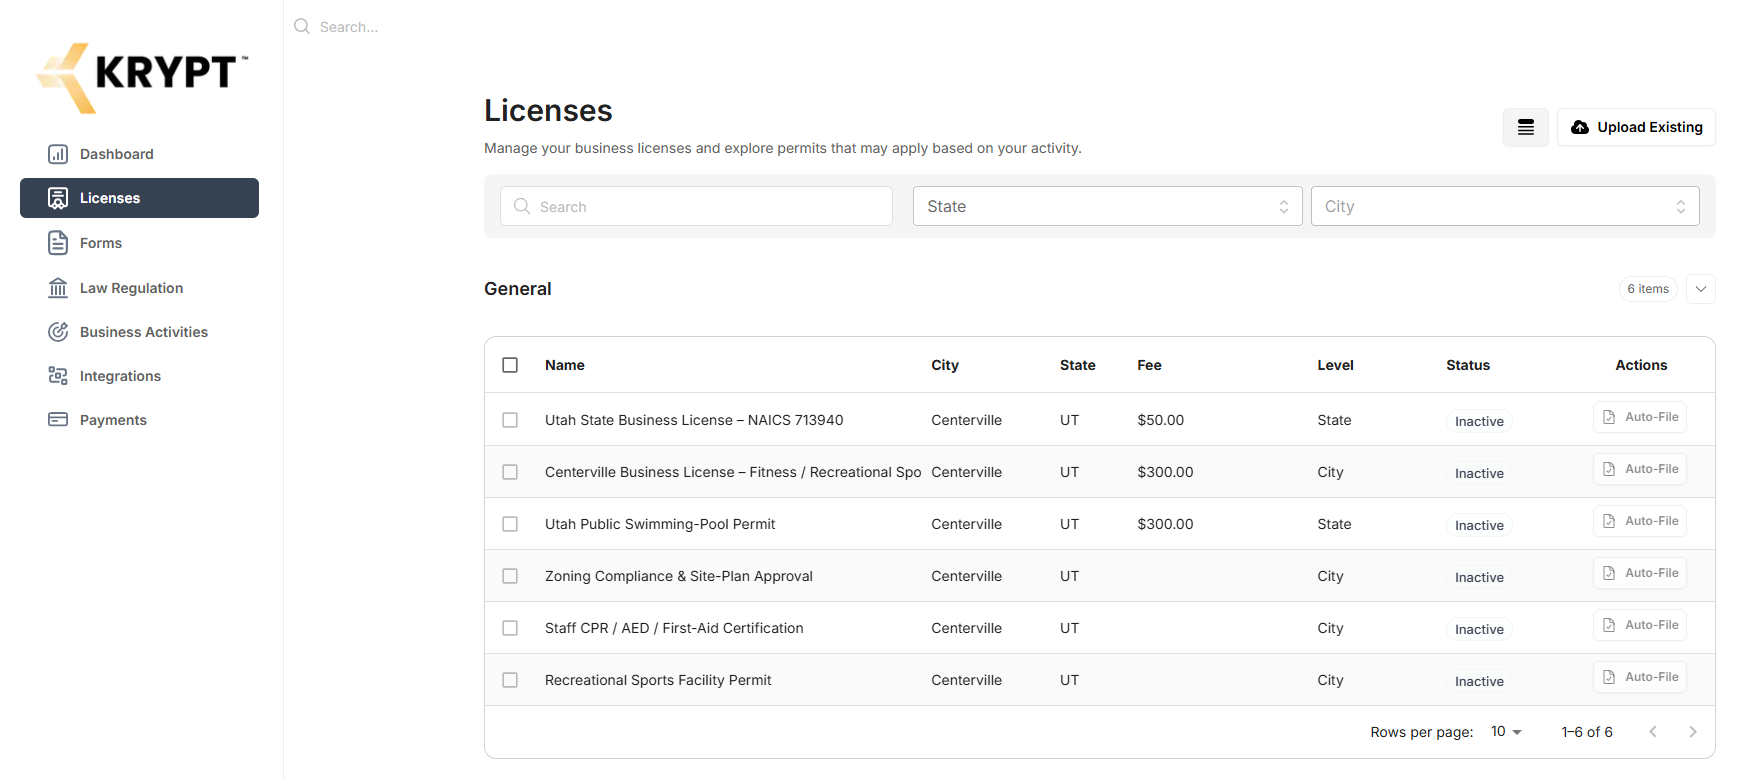Tick the Recreational Sports Facility Permit checkbox

click(510, 680)
